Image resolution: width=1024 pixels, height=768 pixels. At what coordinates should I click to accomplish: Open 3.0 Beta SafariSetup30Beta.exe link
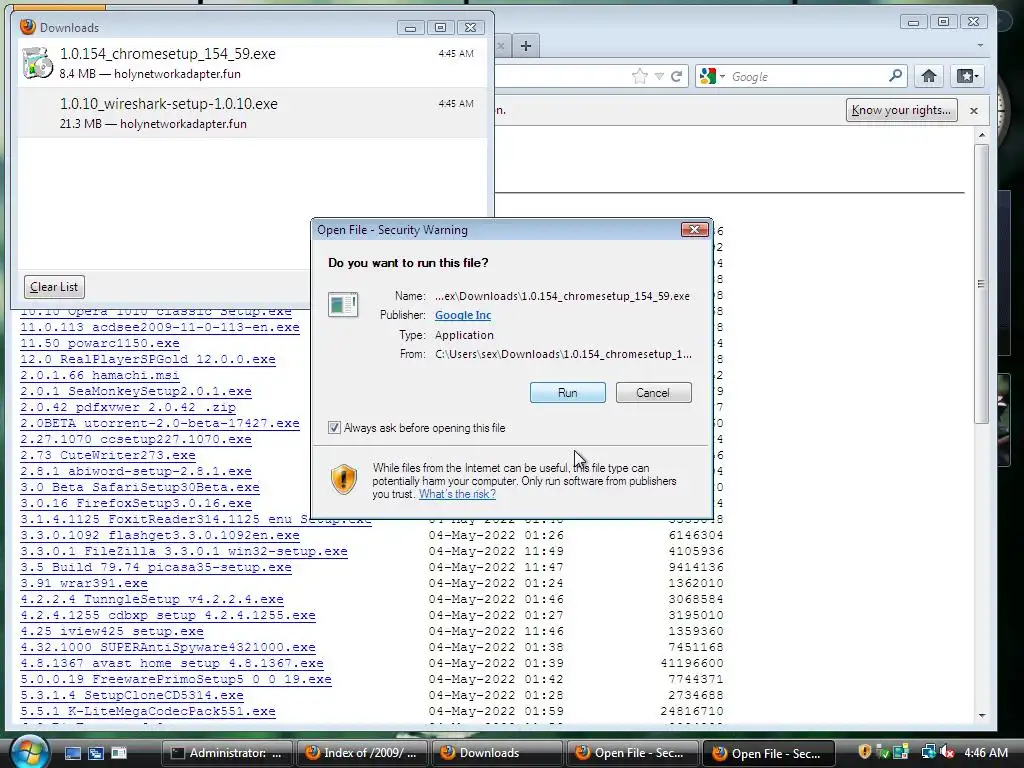(140, 487)
